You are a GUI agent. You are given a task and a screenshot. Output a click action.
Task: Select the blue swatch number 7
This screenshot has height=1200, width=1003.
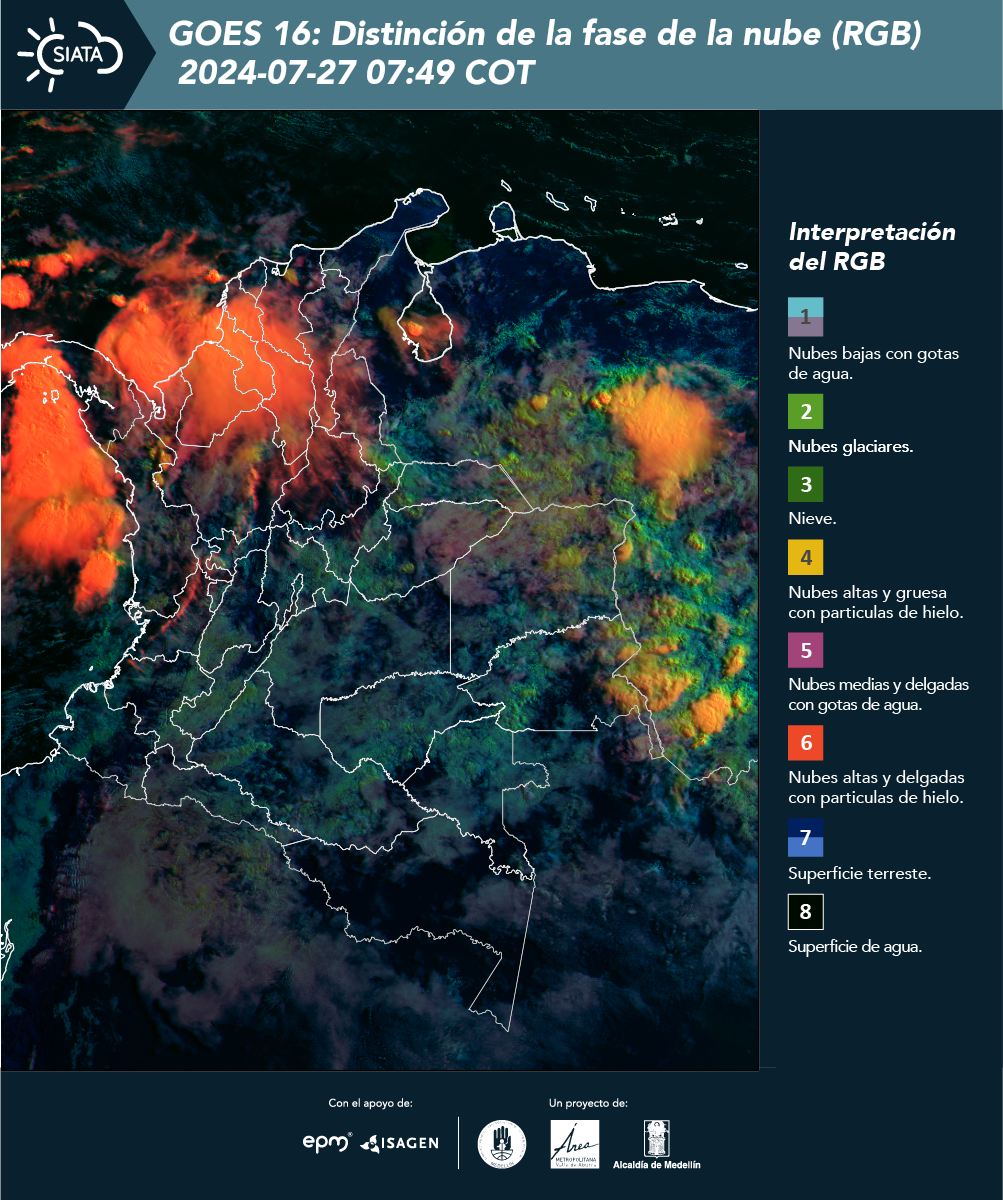tap(805, 838)
